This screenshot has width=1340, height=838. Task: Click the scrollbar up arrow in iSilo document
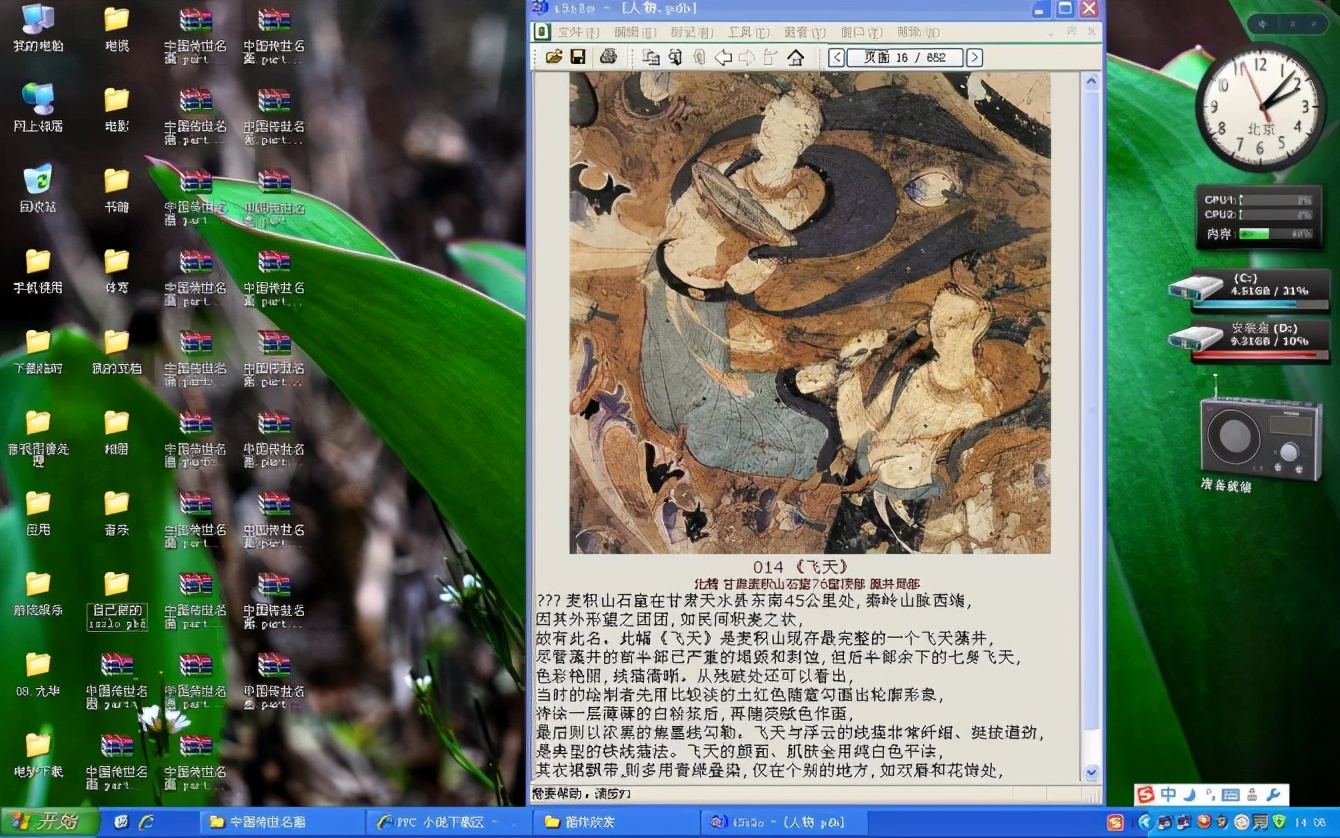(1091, 82)
